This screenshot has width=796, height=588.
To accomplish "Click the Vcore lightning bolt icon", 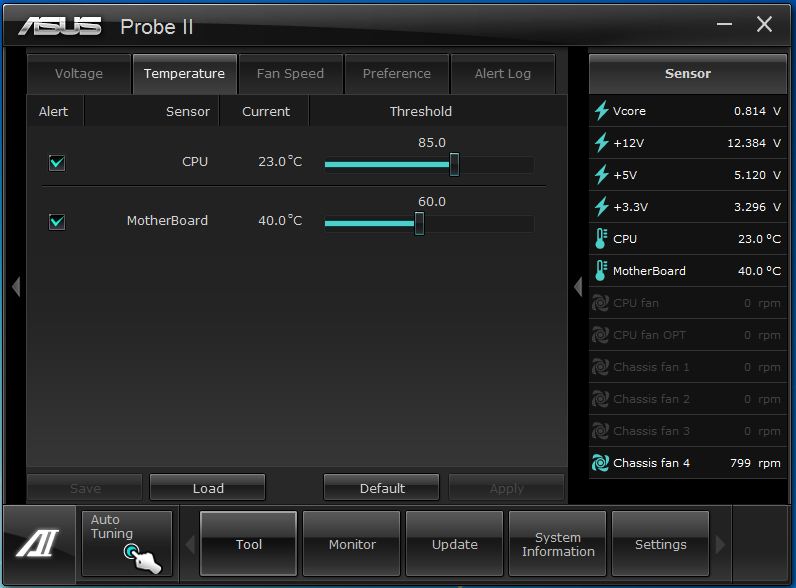I will click(602, 111).
